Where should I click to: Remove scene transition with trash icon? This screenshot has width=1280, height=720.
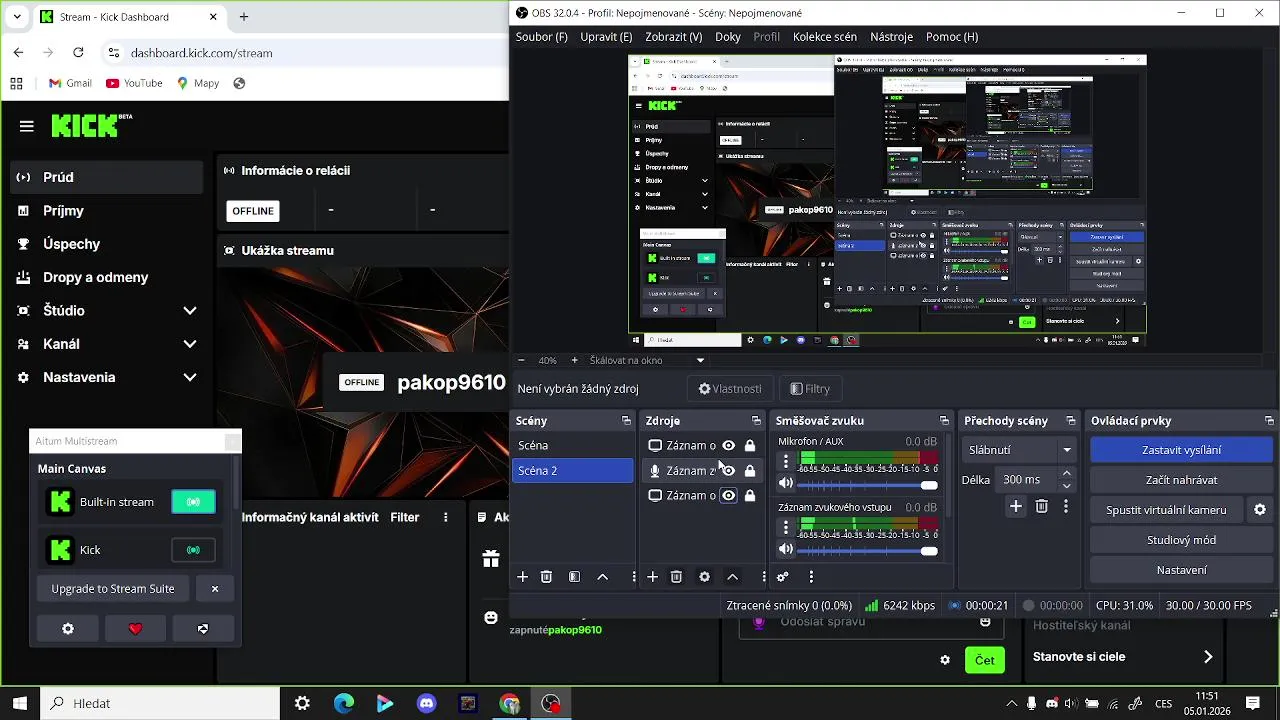pyautogui.click(x=1041, y=507)
